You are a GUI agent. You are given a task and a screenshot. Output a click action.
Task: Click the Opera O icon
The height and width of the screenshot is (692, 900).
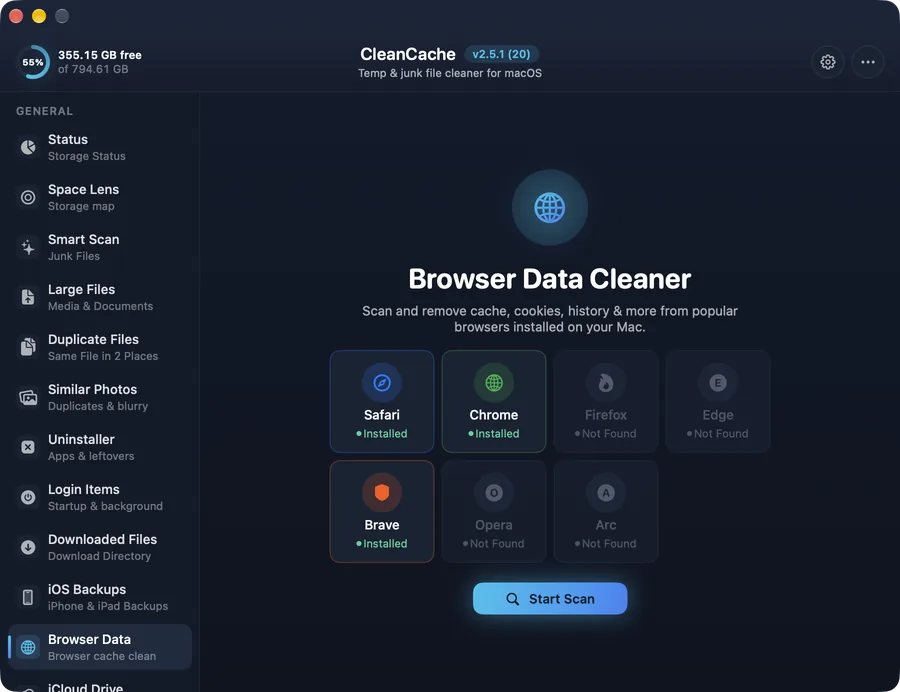point(494,492)
